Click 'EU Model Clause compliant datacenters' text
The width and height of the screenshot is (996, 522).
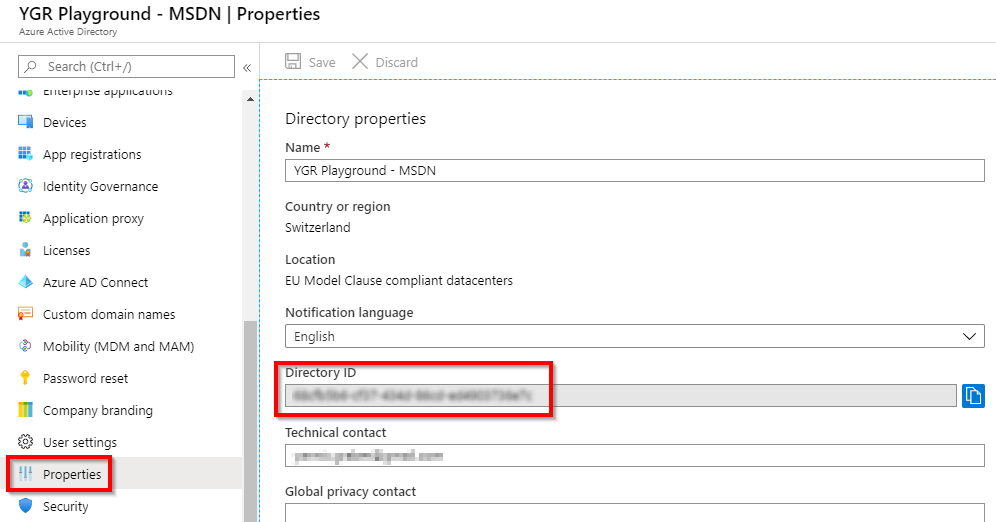[x=399, y=281]
